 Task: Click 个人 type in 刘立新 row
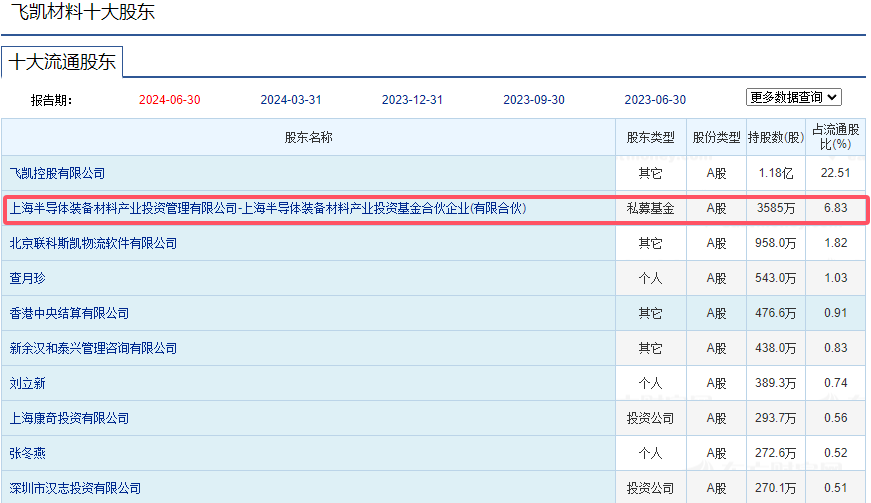(650, 383)
